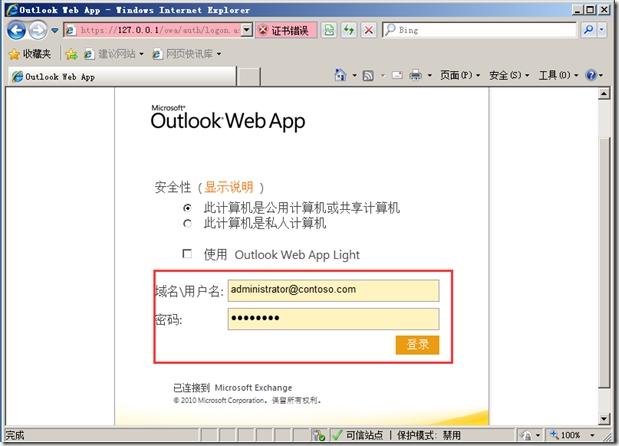Click the 可信站点 security zone indicator
Viewport: 619px width, 446px height.
[358, 435]
